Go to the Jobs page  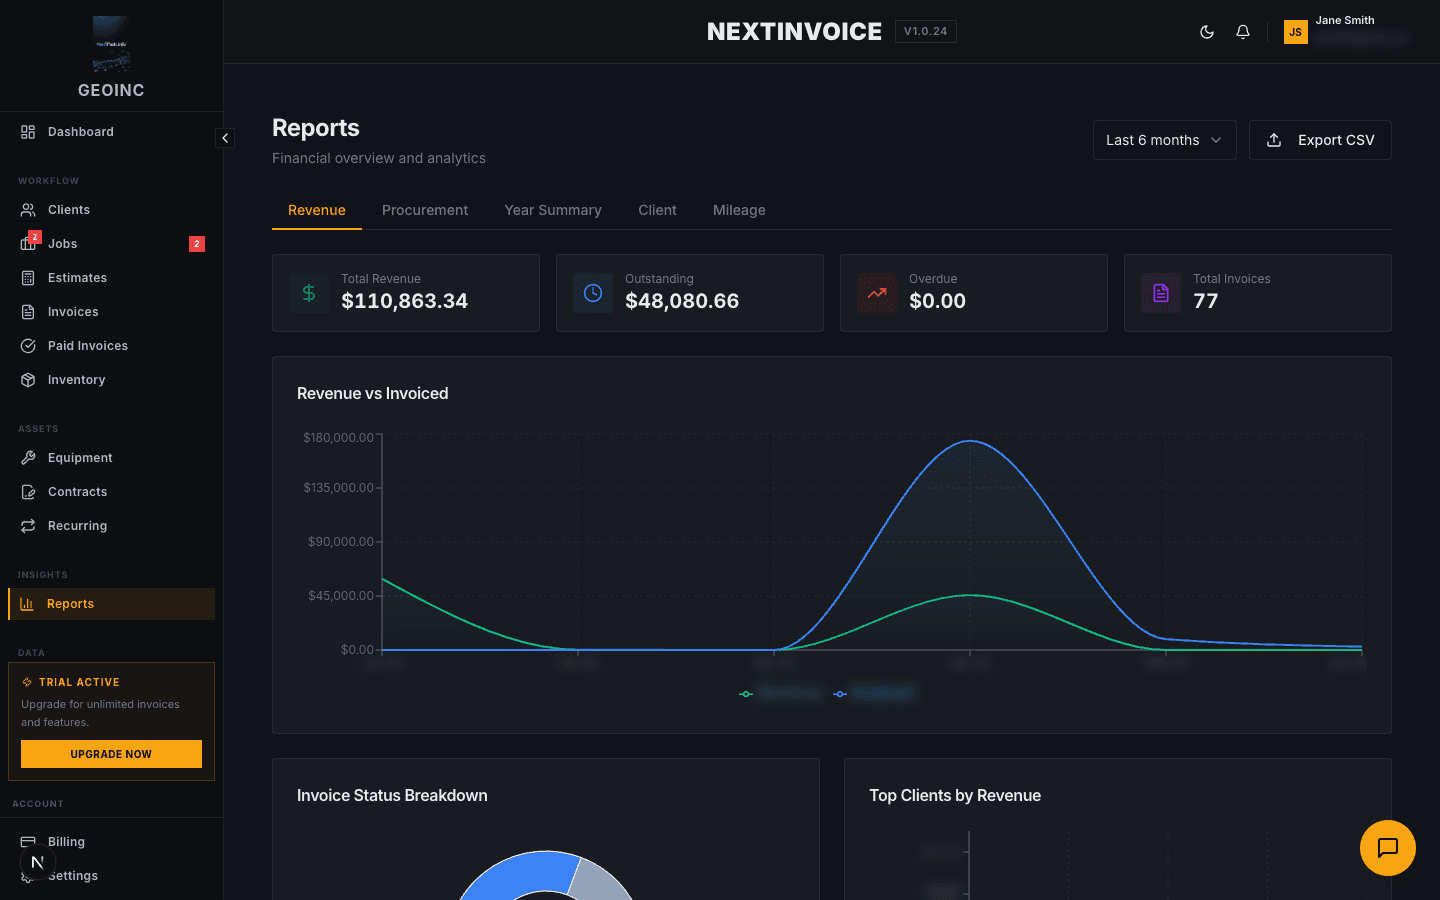[x=111, y=244]
